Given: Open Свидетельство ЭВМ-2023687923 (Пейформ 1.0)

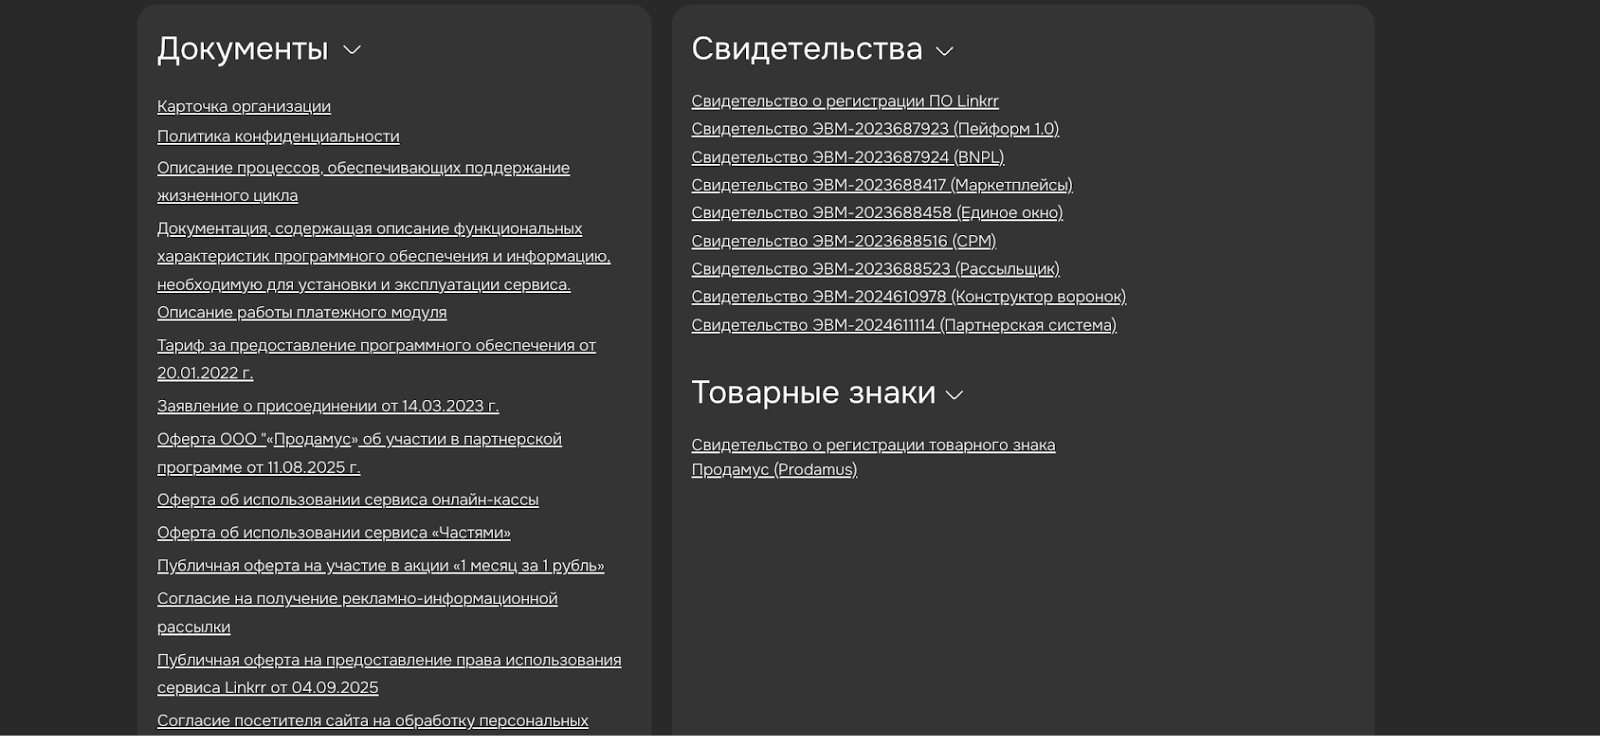Looking at the screenshot, I should point(875,129).
